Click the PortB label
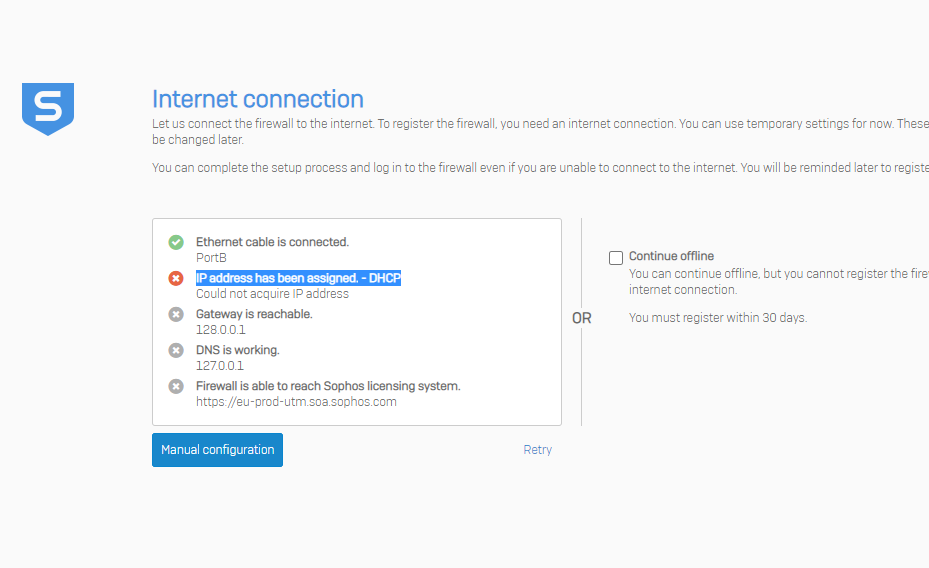This screenshot has width=929, height=568. (212, 258)
